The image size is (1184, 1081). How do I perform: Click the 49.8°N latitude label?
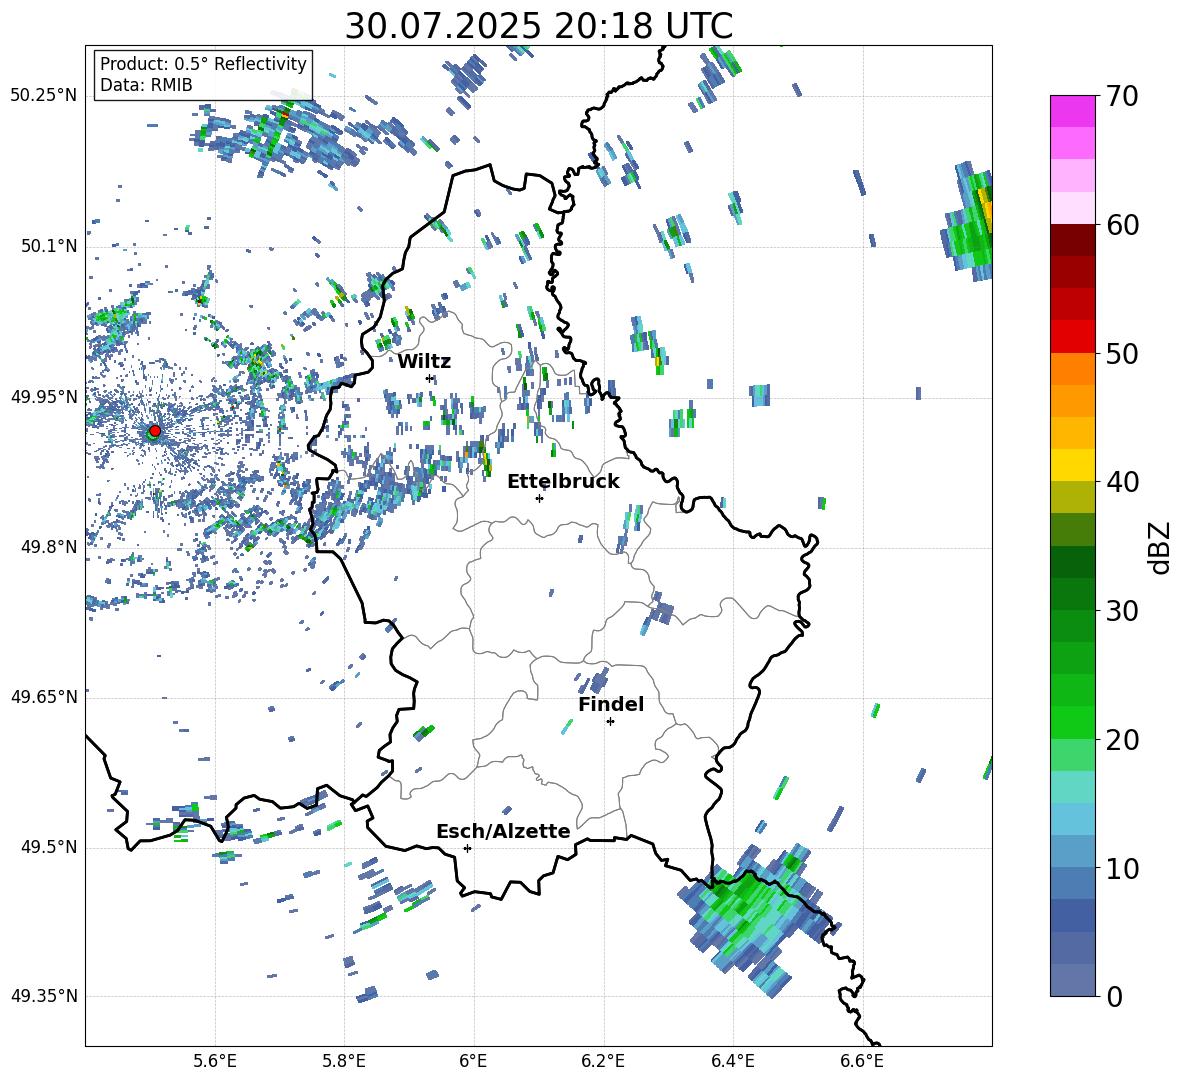[x=48, y=547]
